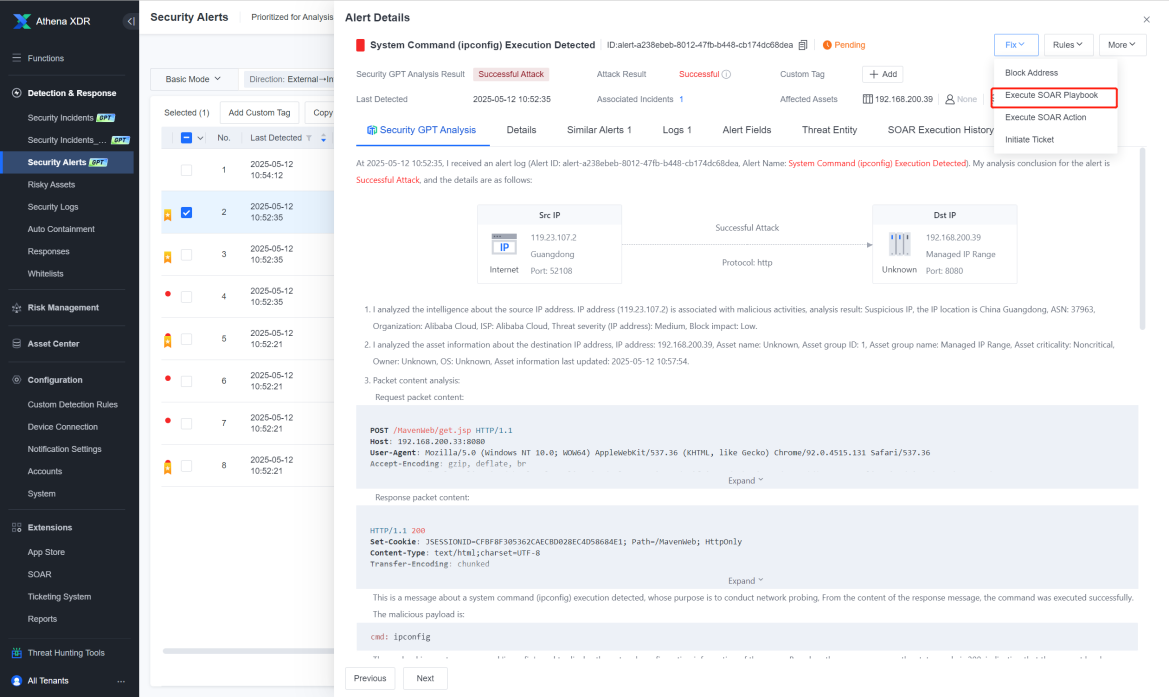Open Associated Incidents link 1
The width and height of the screenshot is (1169, 697).
pyautogui.click(x=681, y=99)
